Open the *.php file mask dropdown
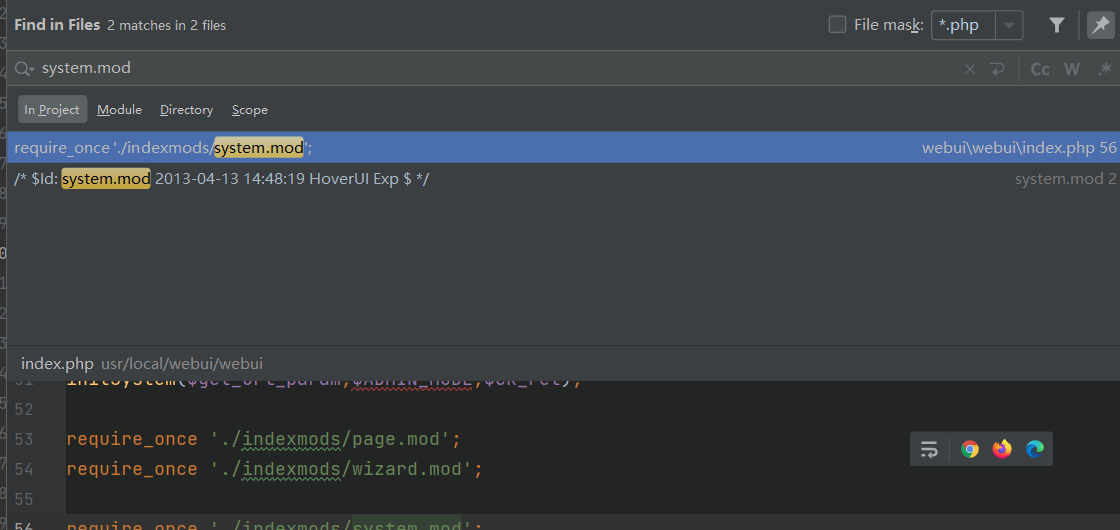Image resolution: width=1120 pixels, height=530 pixels. [x=1009, y=26]
